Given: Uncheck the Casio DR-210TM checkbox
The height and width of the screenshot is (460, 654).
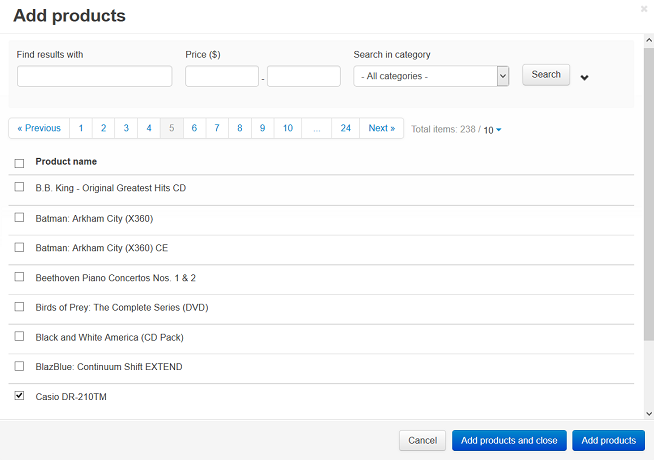Looking at the screenshot, I should (19, 395).
